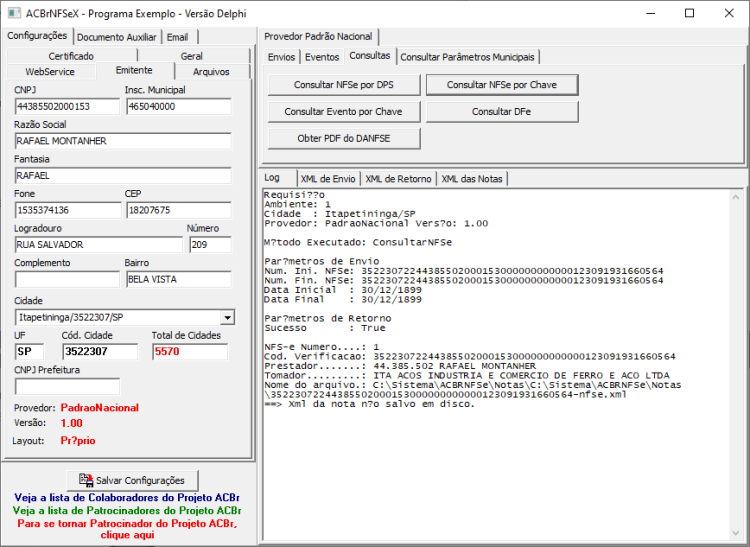Image resolution: width=750 pixels, height=547 pixels.
Task: Focus the empty CNPJ Prefeitura field
Action: click(67, 386)
